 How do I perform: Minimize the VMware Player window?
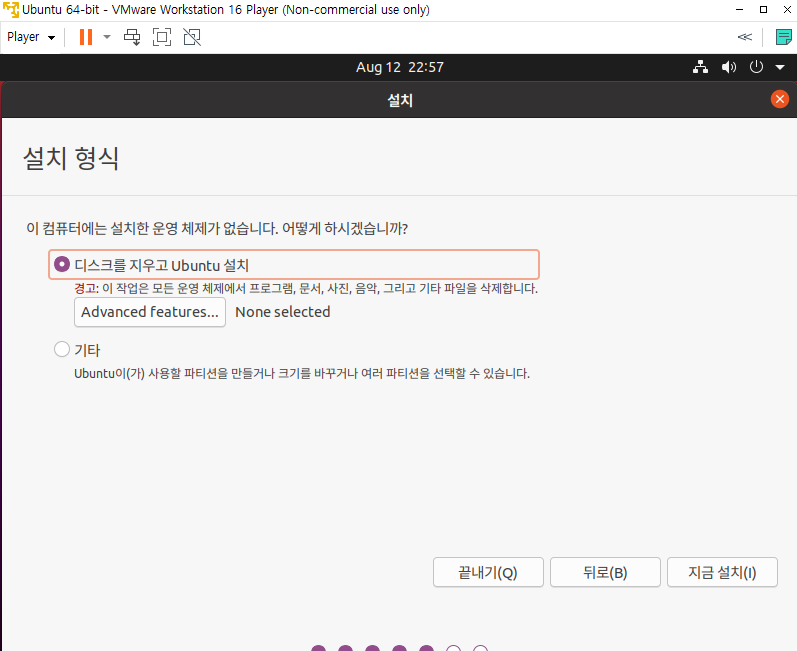point(740,10)
